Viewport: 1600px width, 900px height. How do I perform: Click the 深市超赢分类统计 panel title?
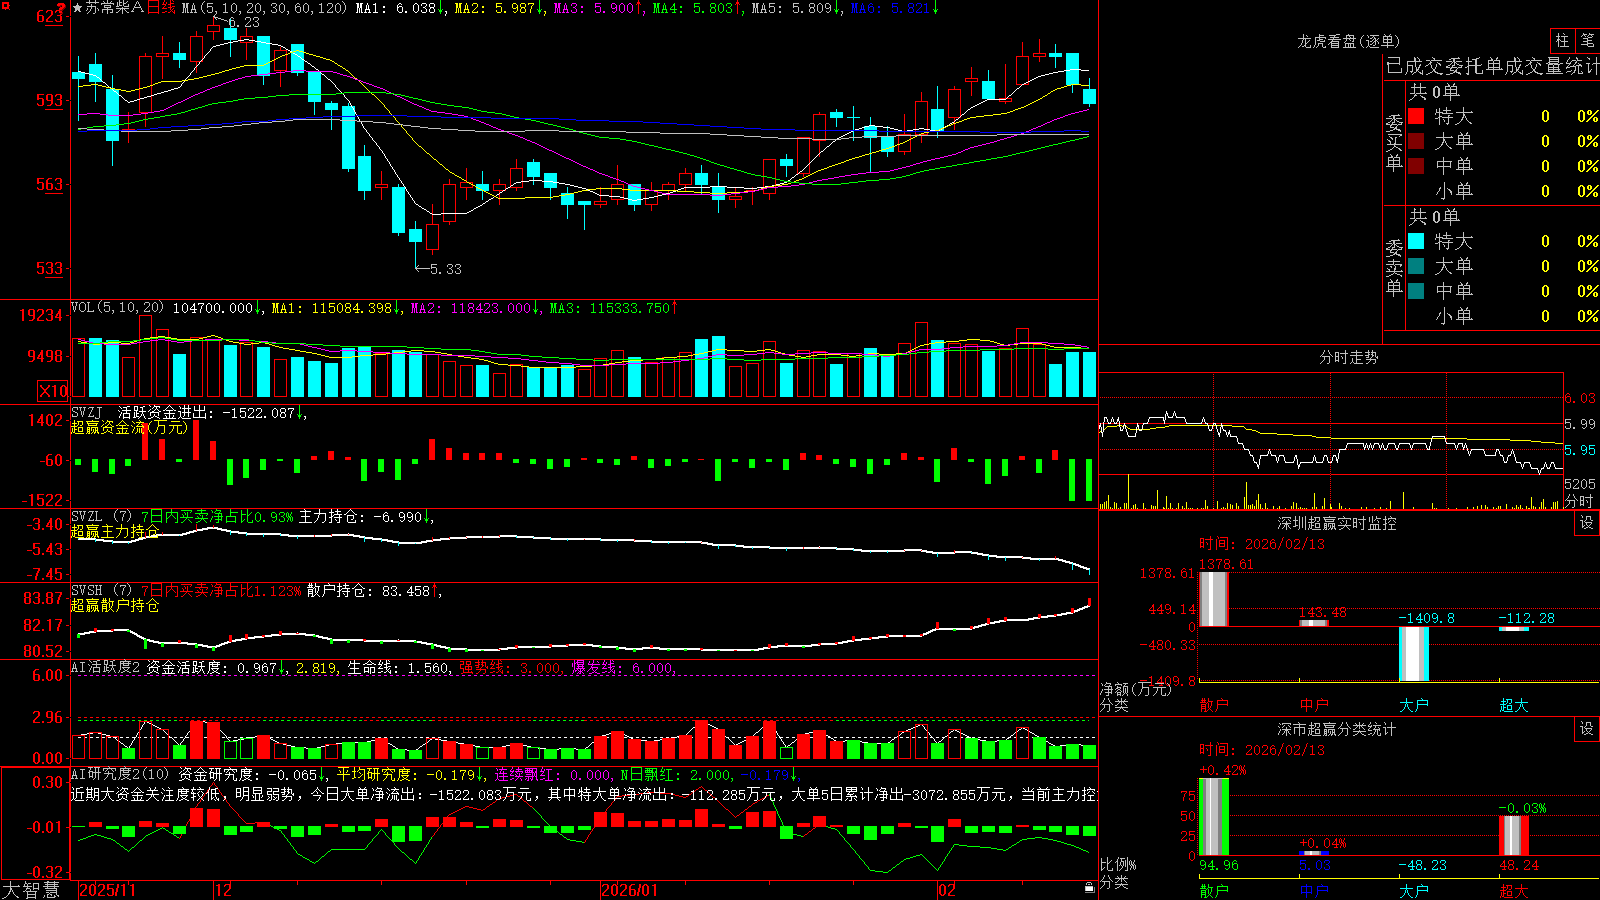pos(1337,729)
